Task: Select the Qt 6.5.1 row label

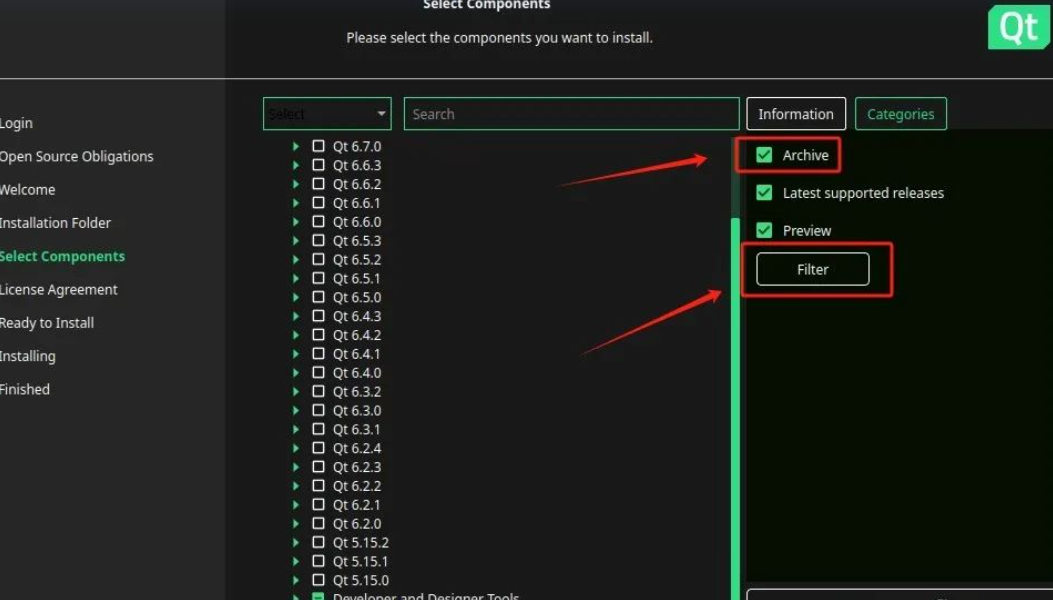Action: [357, 278]
